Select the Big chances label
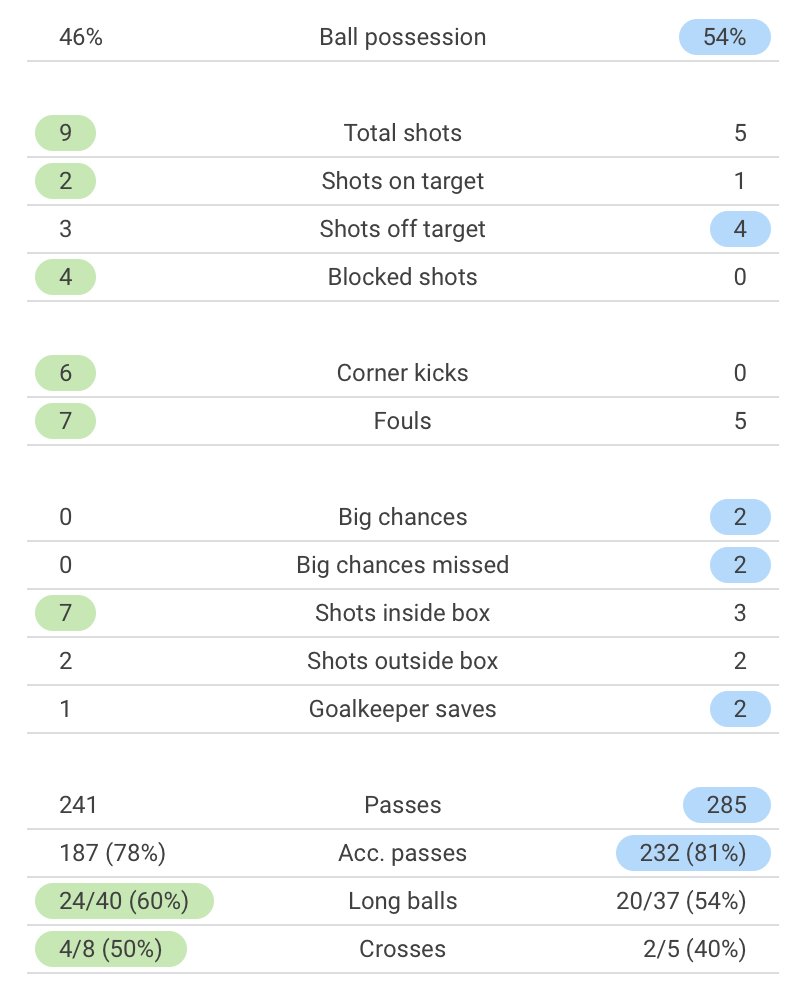This screenshot has width=808, height=988. pyautogui.click(x=403, y=517)
